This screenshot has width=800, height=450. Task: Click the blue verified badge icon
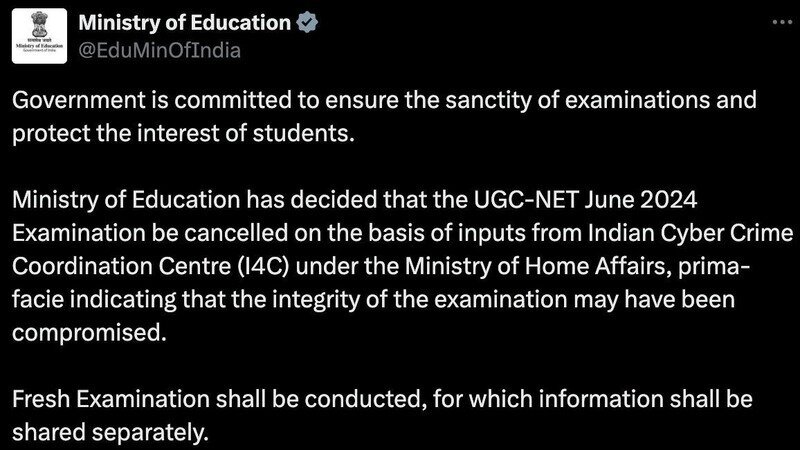tap(307, 23)
